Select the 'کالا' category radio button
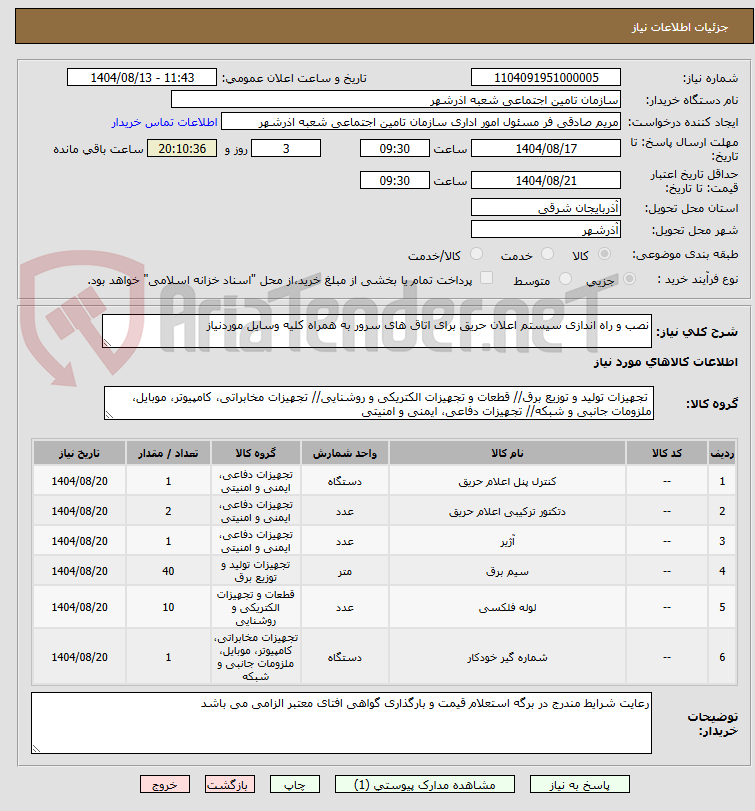This screenshot has height=811, width=755. (603, 254)
